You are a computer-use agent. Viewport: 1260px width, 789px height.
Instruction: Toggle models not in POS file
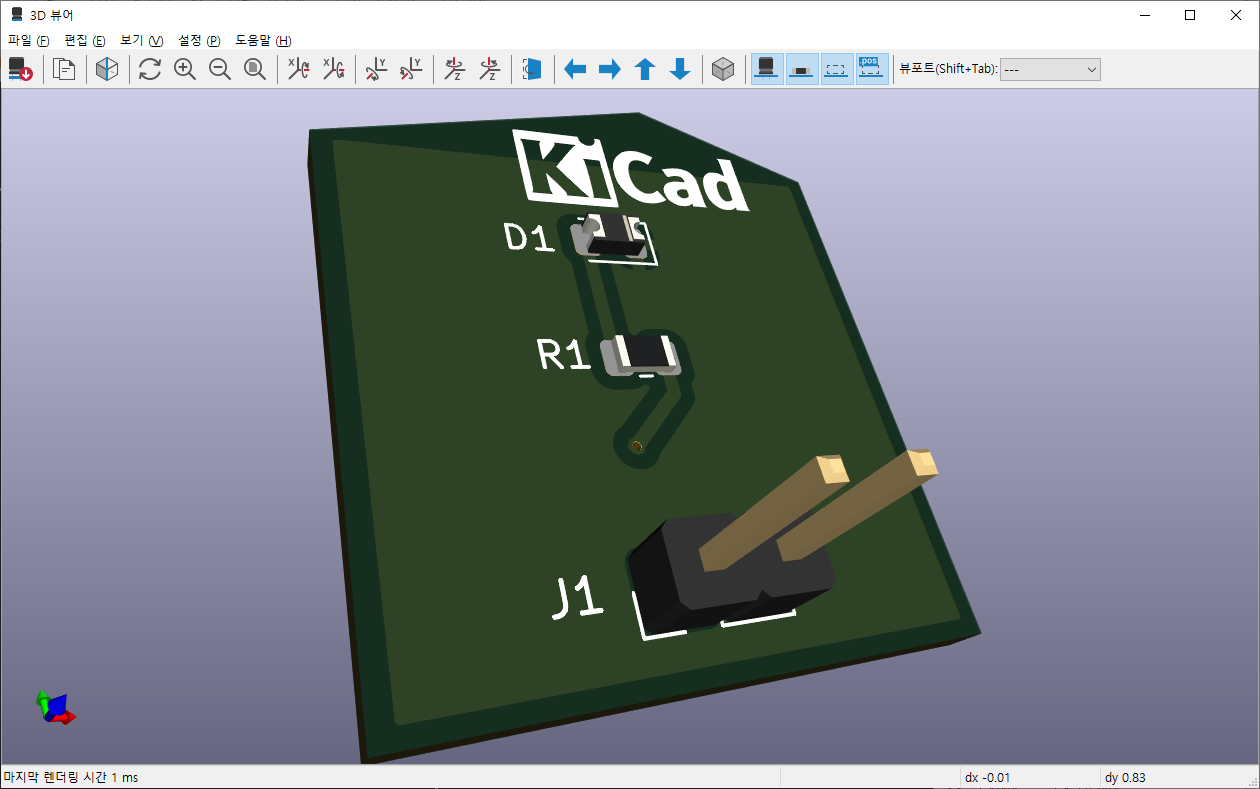[872, 69]
